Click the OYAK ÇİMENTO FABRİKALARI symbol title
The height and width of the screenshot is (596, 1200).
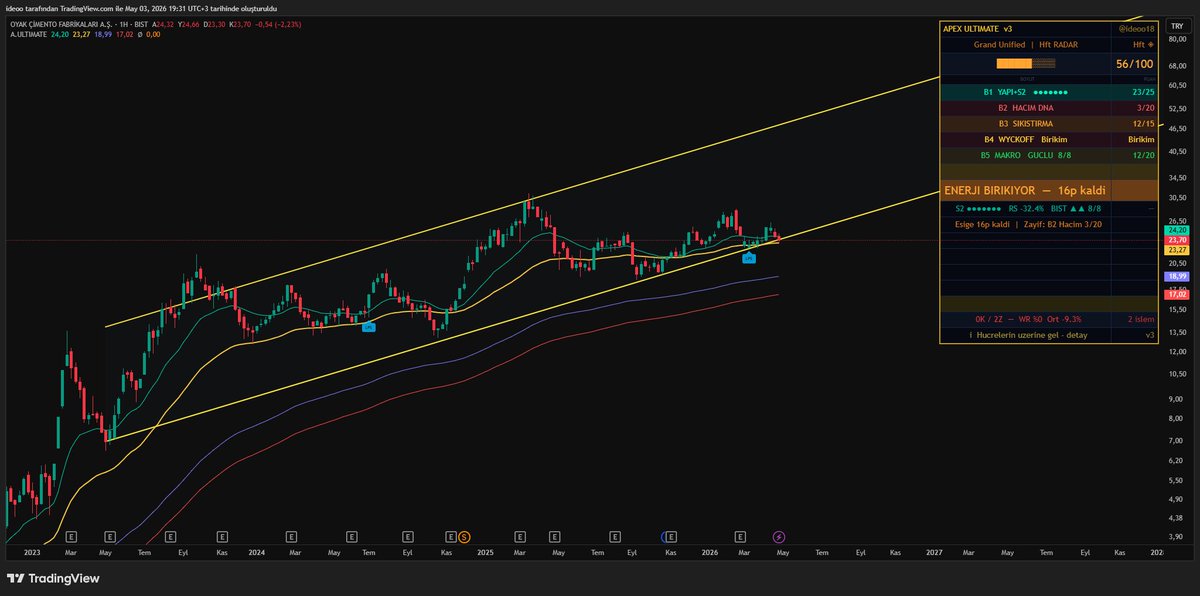click(x=59, y=24)
